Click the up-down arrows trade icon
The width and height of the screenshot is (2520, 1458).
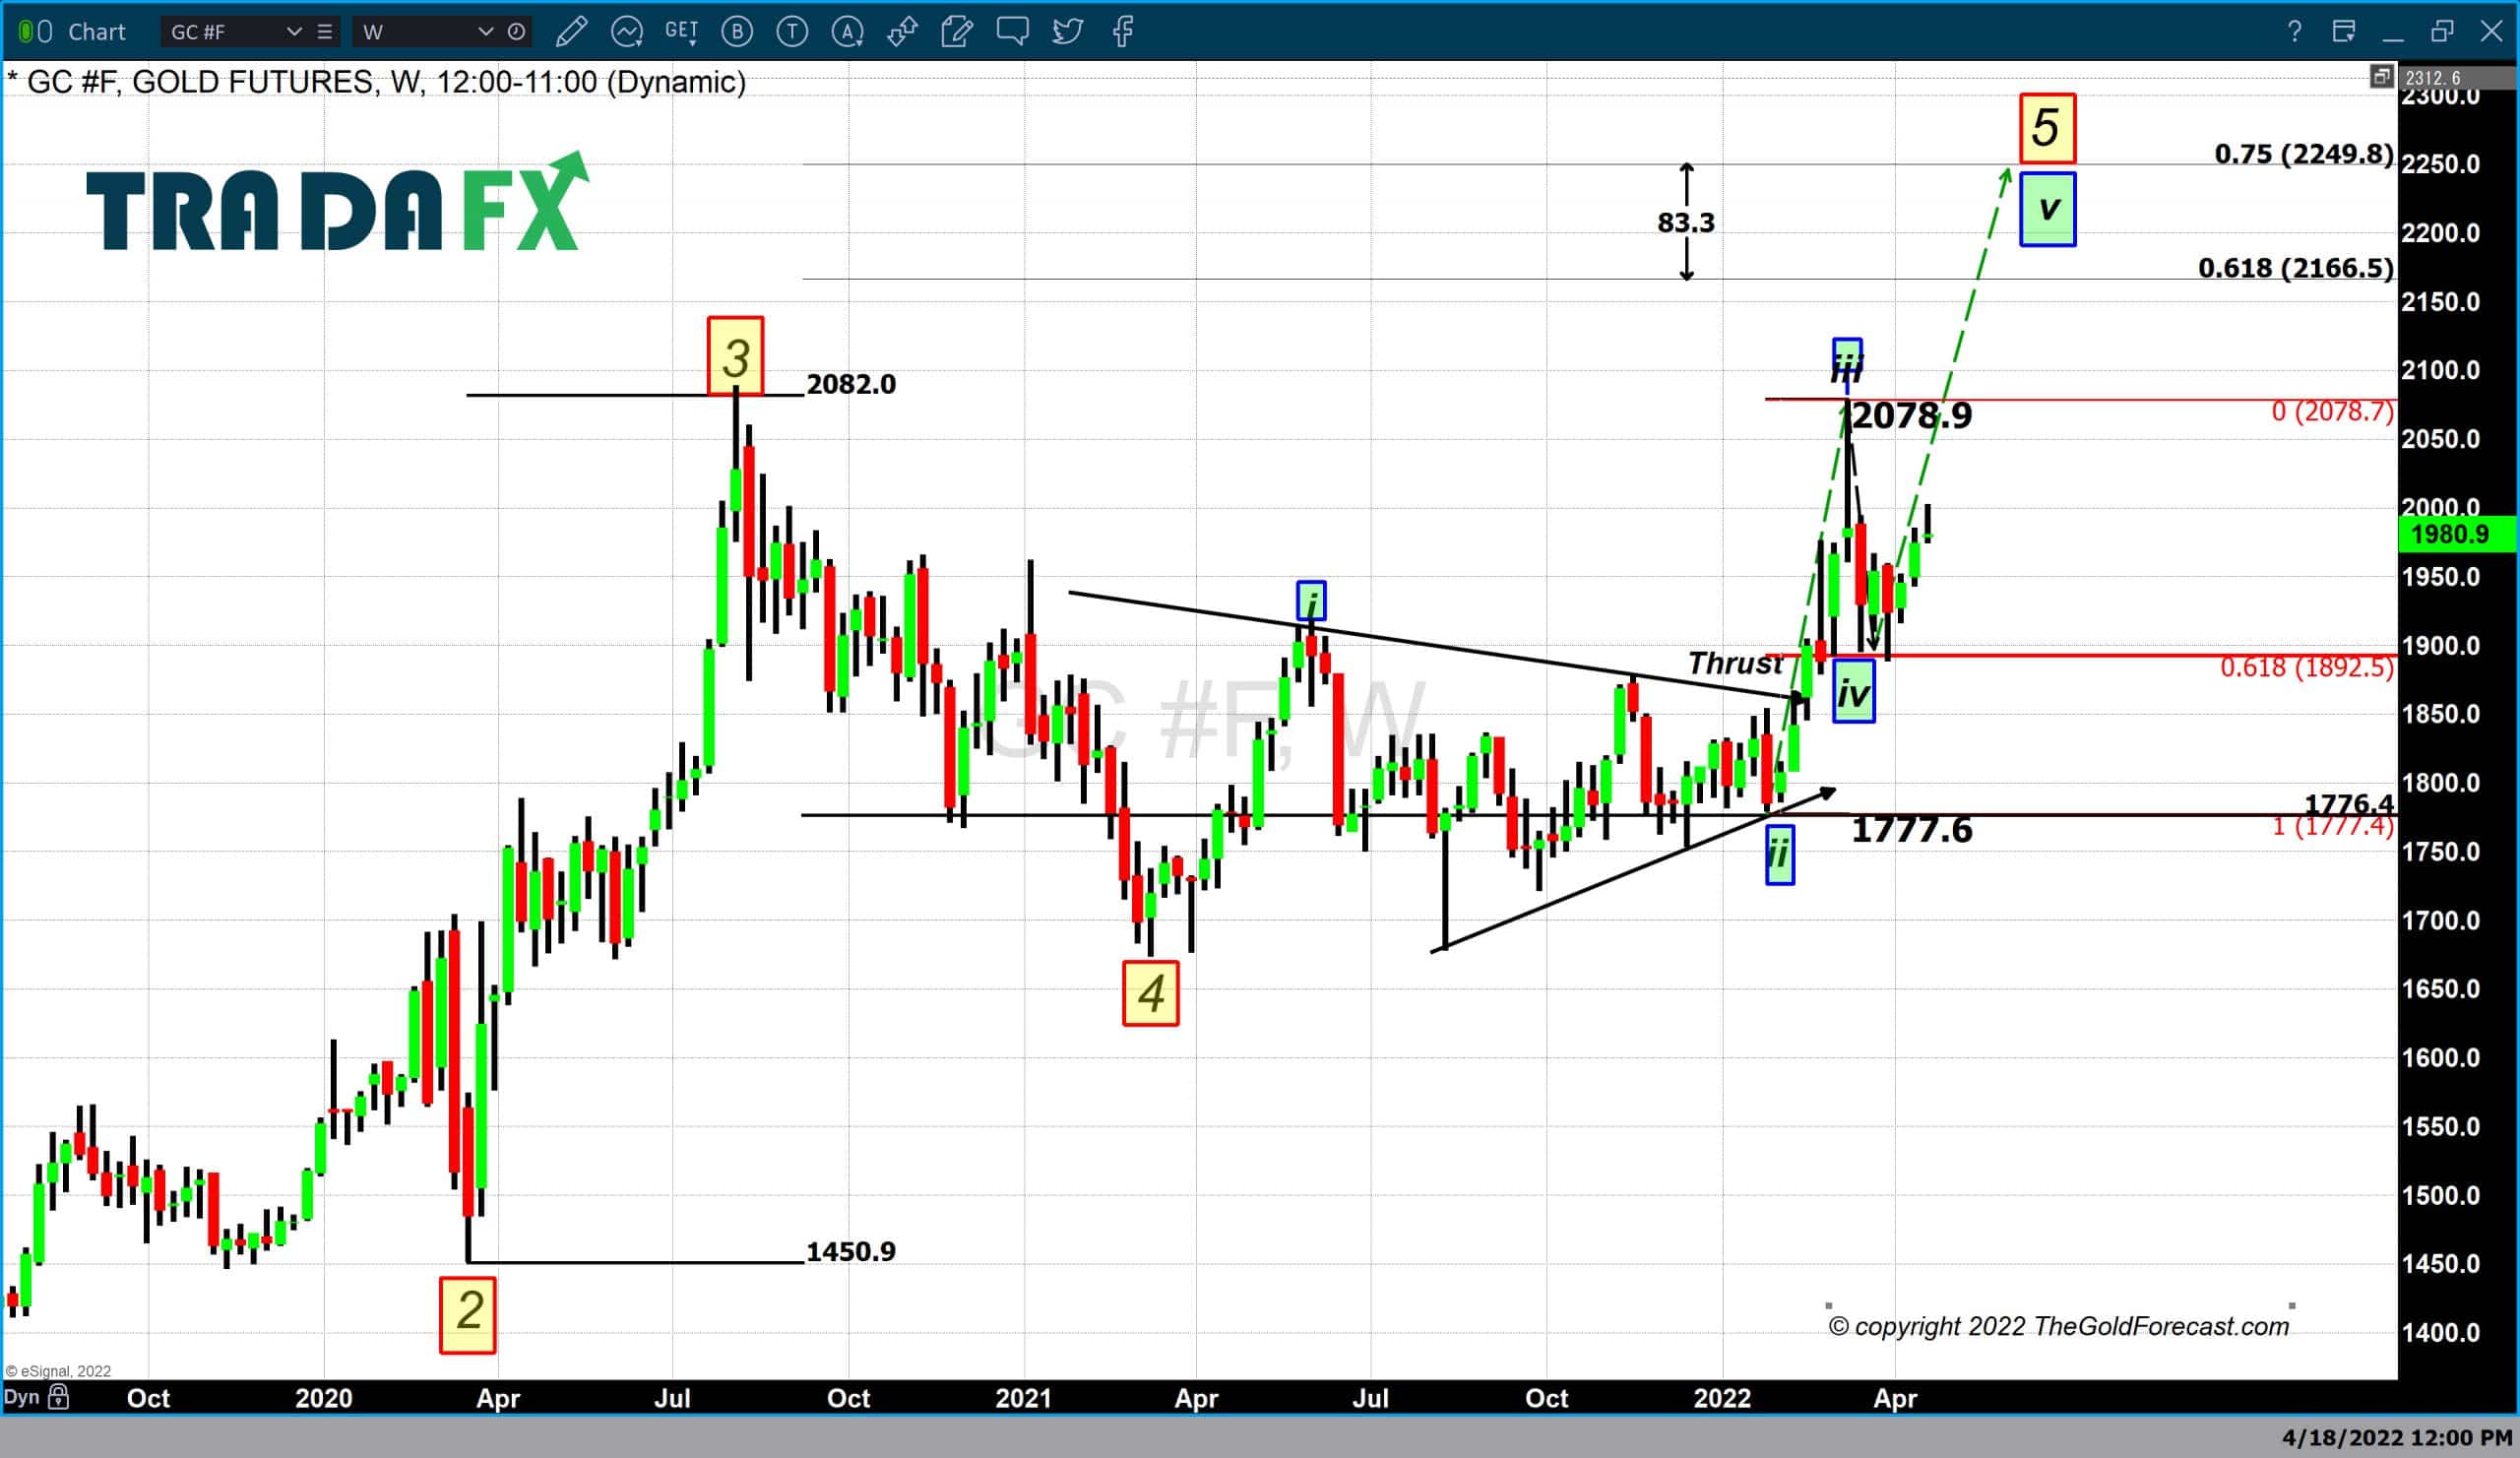(x=902, y=32)
